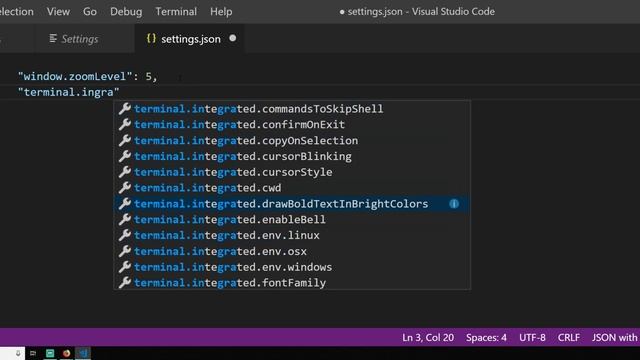The height and width of the screenshot is (360, 640).
Task: Choose terminal.integrated.copyOnSelection suggestion
Action: click(292, 140)
